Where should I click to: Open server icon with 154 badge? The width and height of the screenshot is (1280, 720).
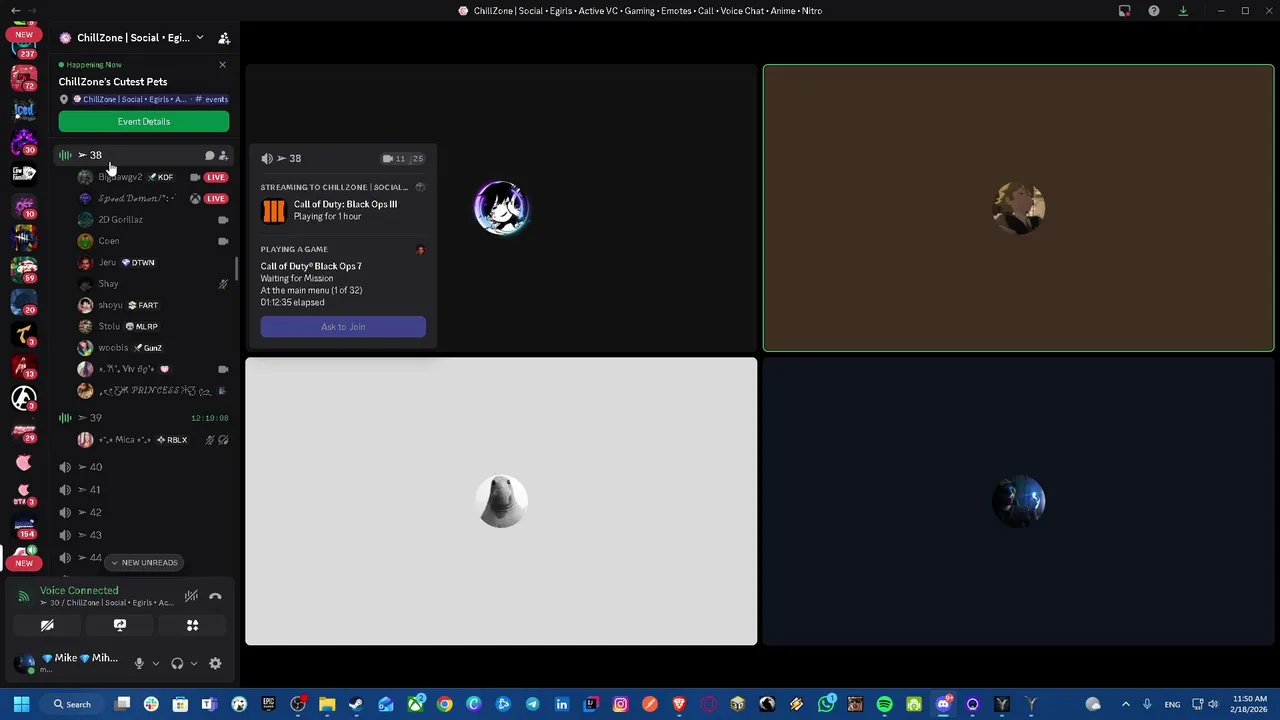coord(24,527)
